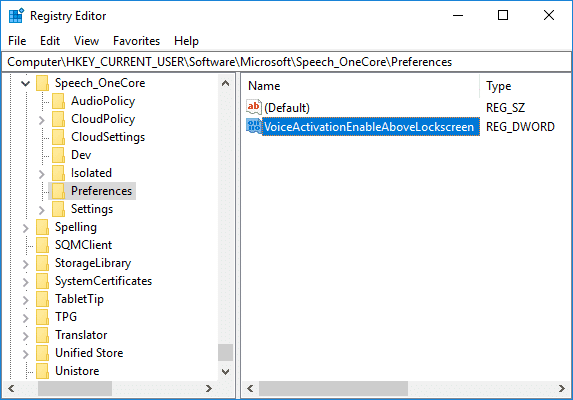Collapse the Speech_OneCore key
Screen dimensions: 573x400
25,84
